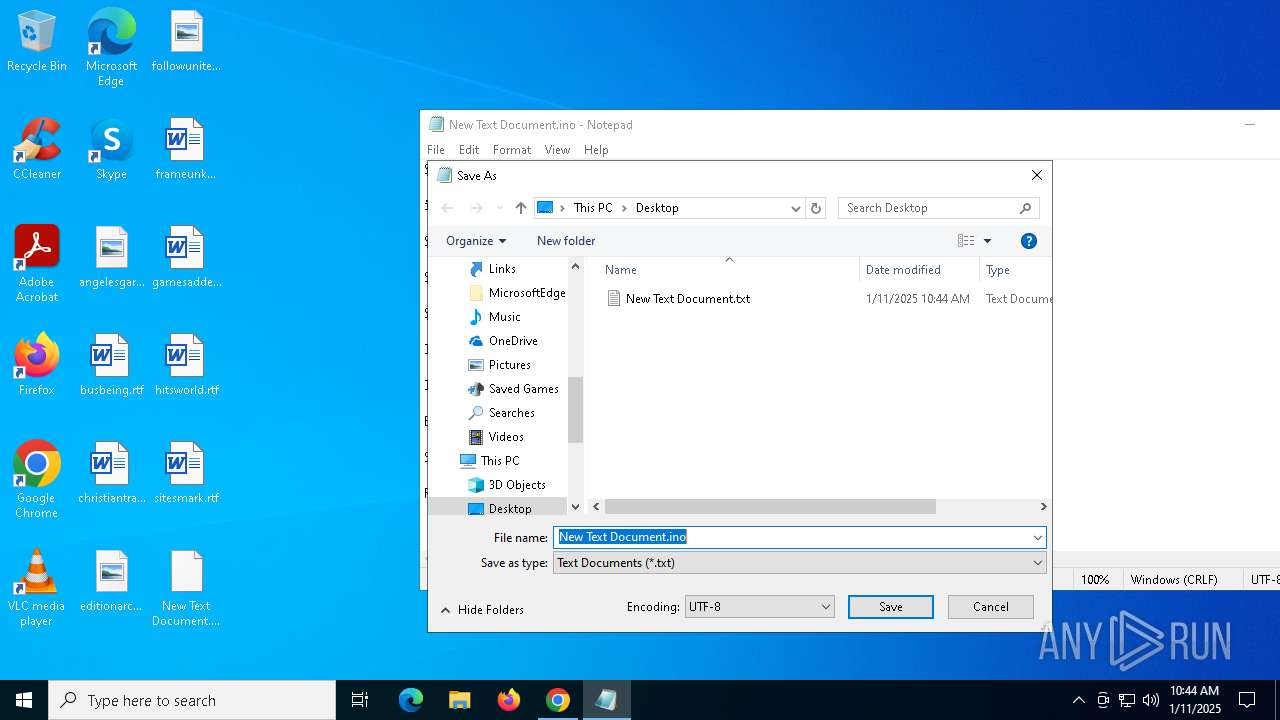Select frameunk Word document on desktop
1280x720 pixels.
186,150
